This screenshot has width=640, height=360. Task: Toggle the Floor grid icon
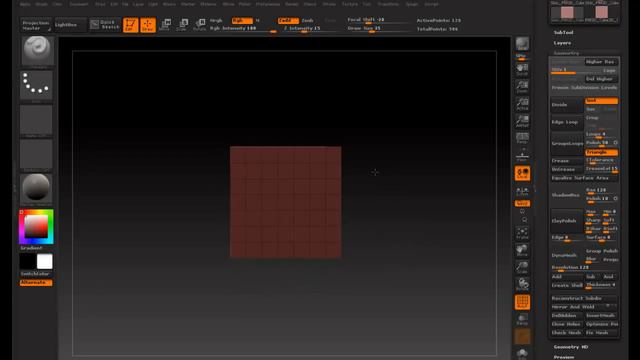point(522,156)
